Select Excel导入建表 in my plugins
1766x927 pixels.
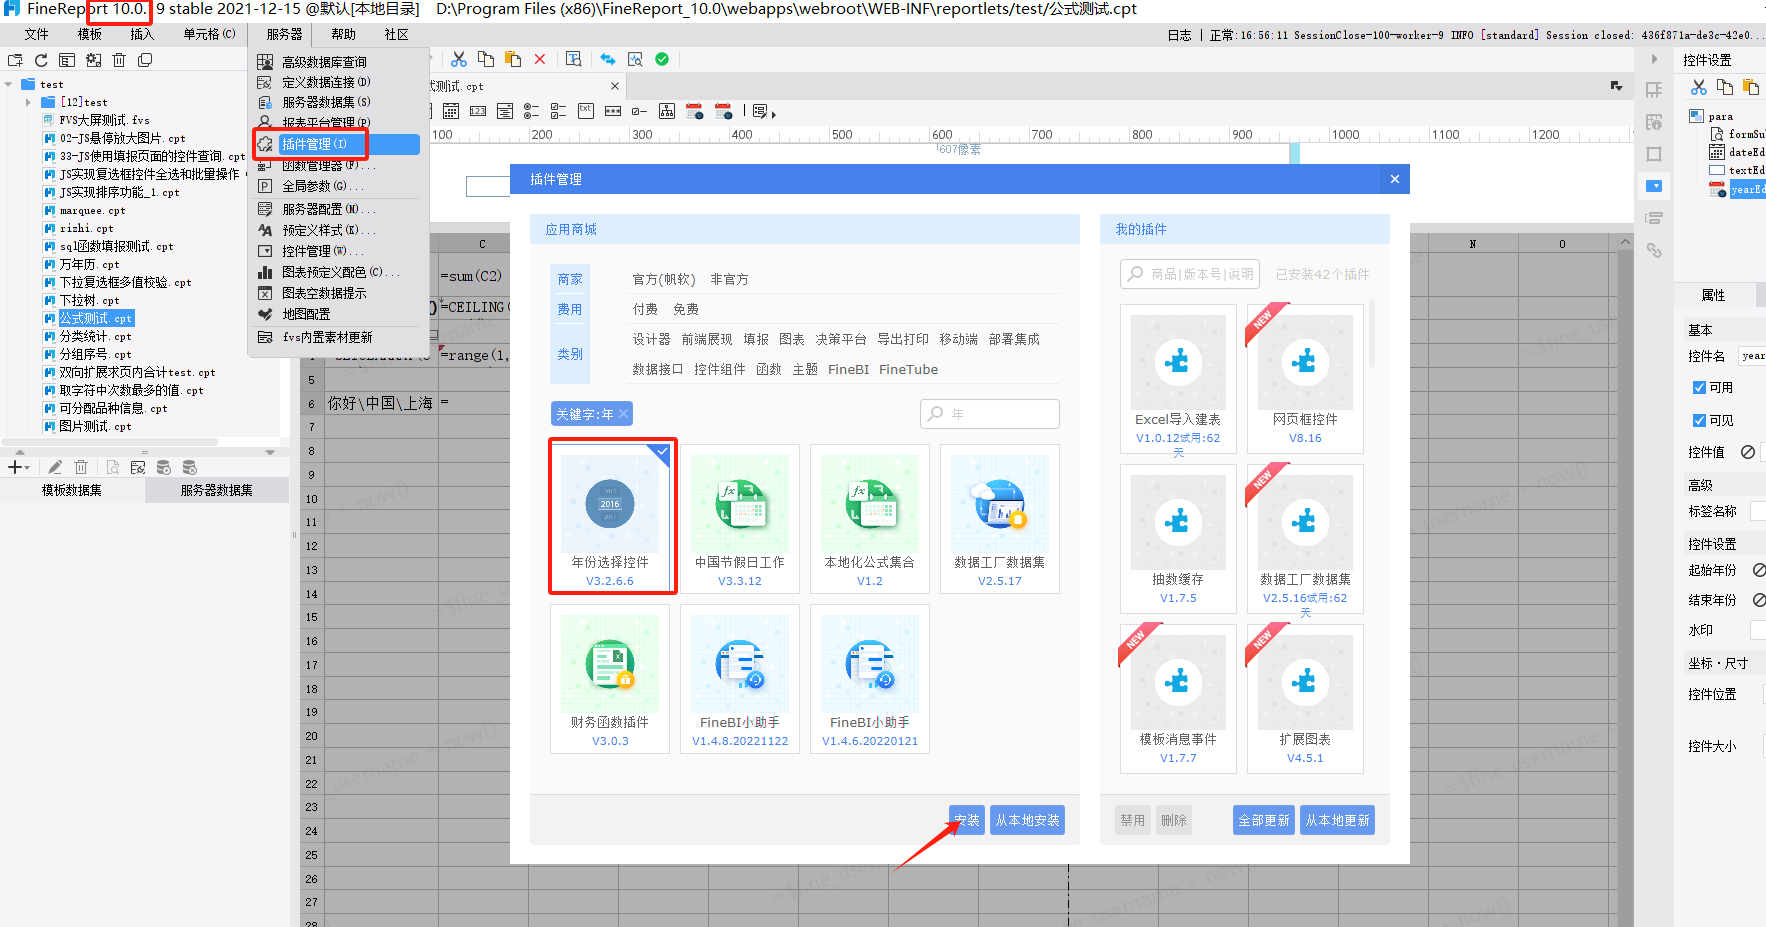pyautogui.click(x=1178, y=379)
